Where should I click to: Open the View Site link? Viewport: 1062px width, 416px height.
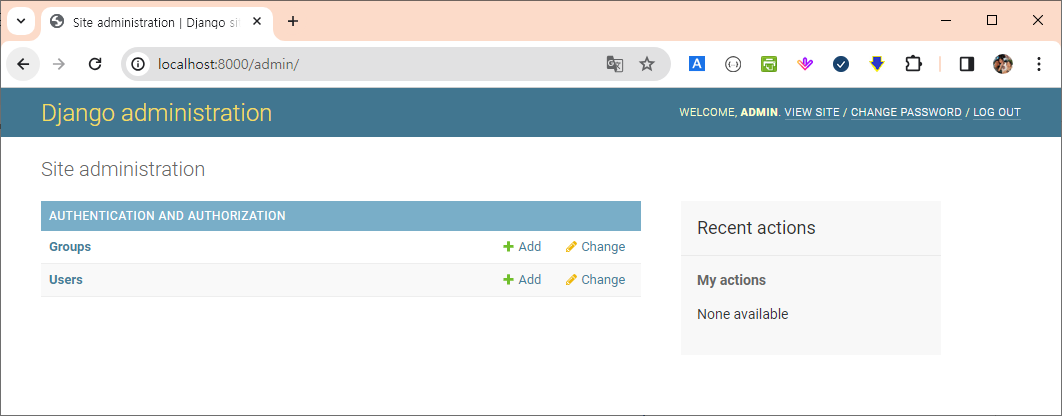click(x=812, y=112)
